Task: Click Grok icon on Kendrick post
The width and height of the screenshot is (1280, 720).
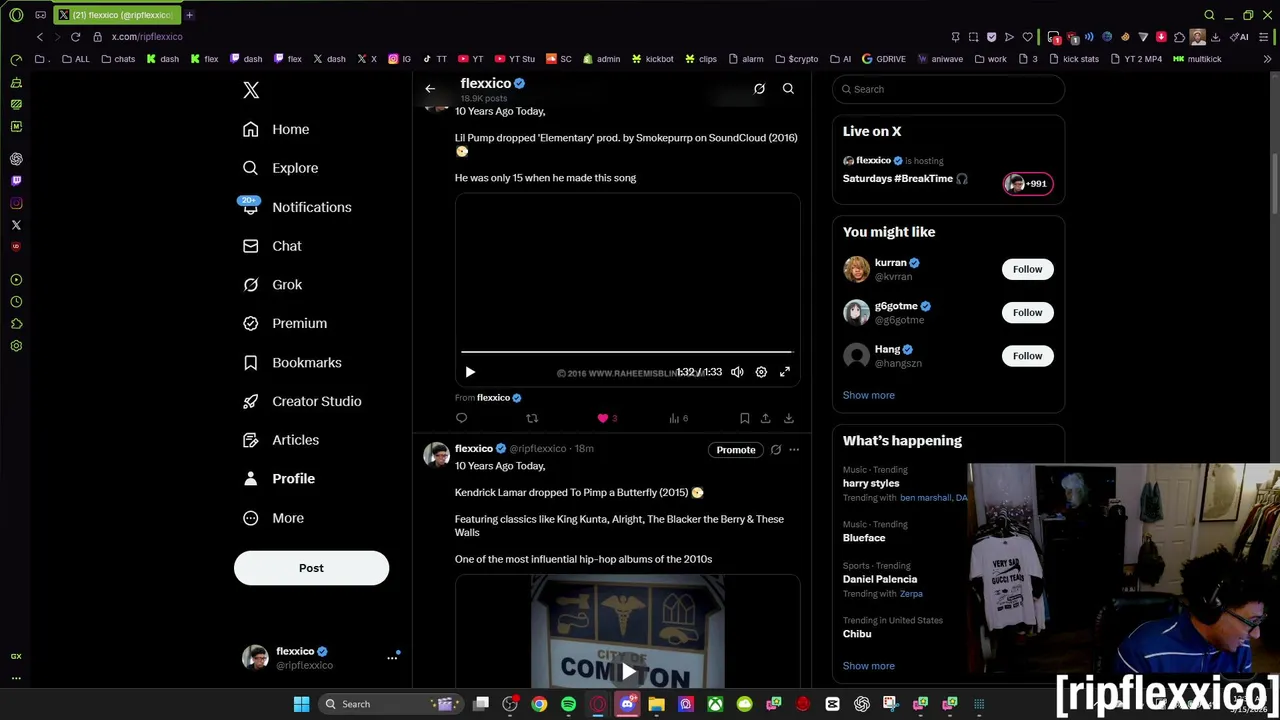Action: click(775, 450)
